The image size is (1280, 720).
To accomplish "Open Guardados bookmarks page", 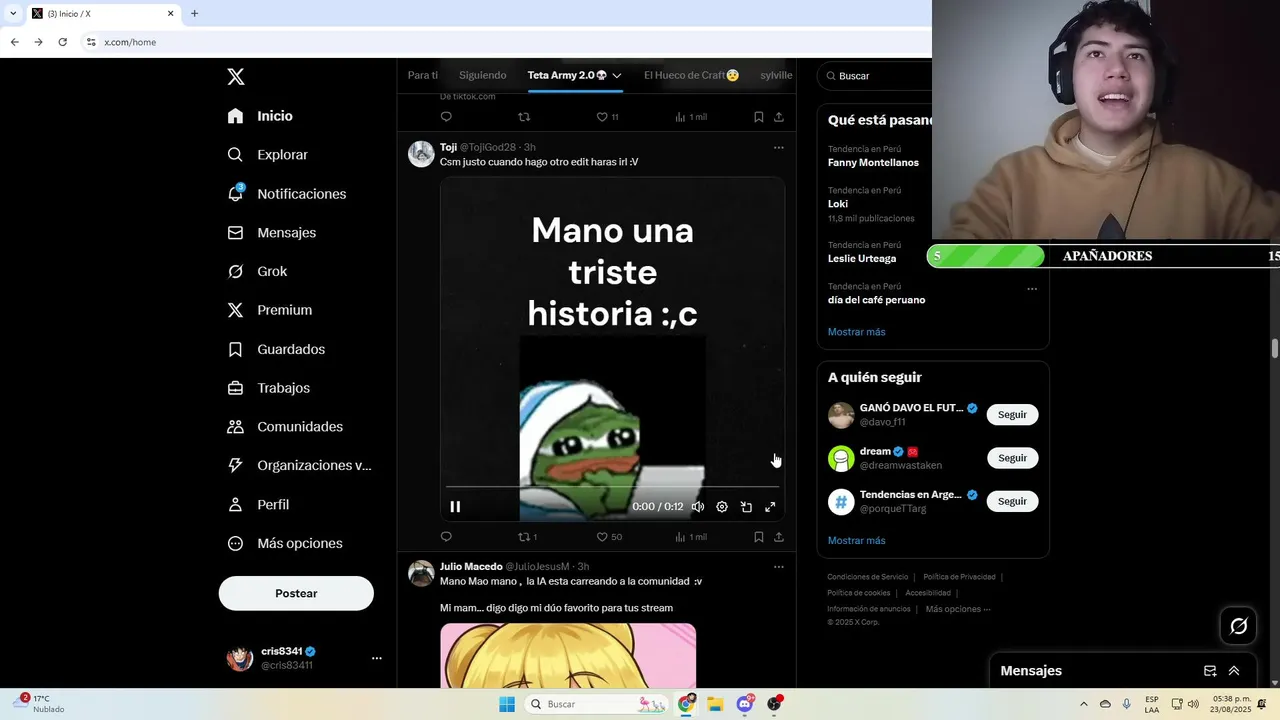I will click(276, 349).
